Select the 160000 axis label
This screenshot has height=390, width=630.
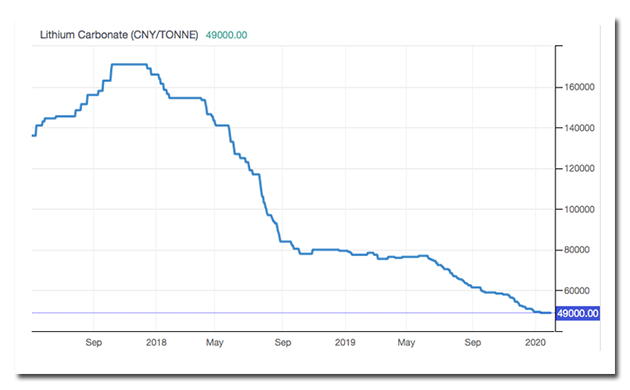(579, 87)
